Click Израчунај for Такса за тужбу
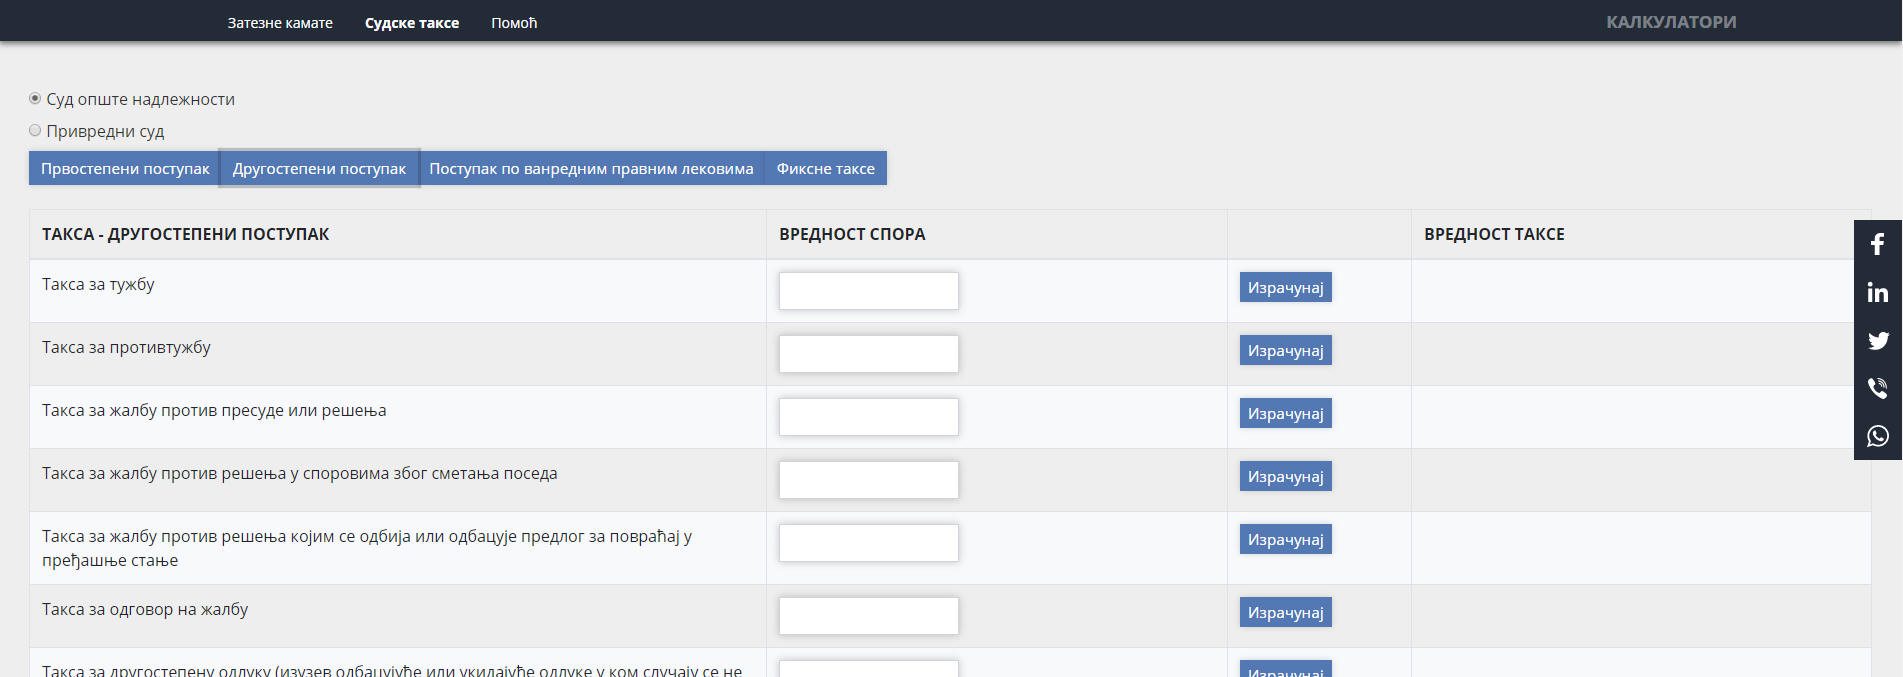Viewport: 1903px width, 677px height. [1285, 288]
